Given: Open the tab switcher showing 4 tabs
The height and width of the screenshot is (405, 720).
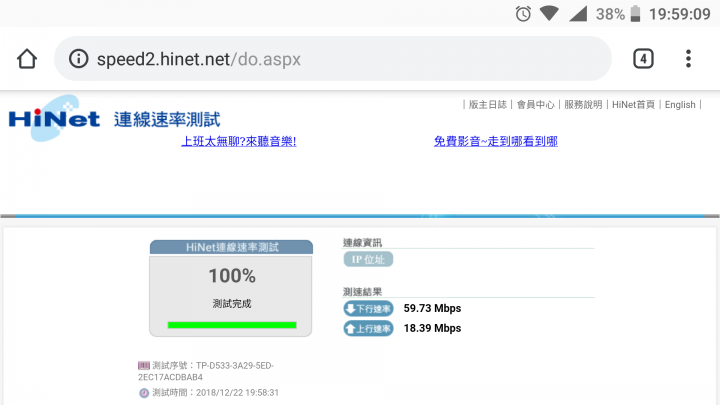Looking at the screenshot, I should pos(643,59).
